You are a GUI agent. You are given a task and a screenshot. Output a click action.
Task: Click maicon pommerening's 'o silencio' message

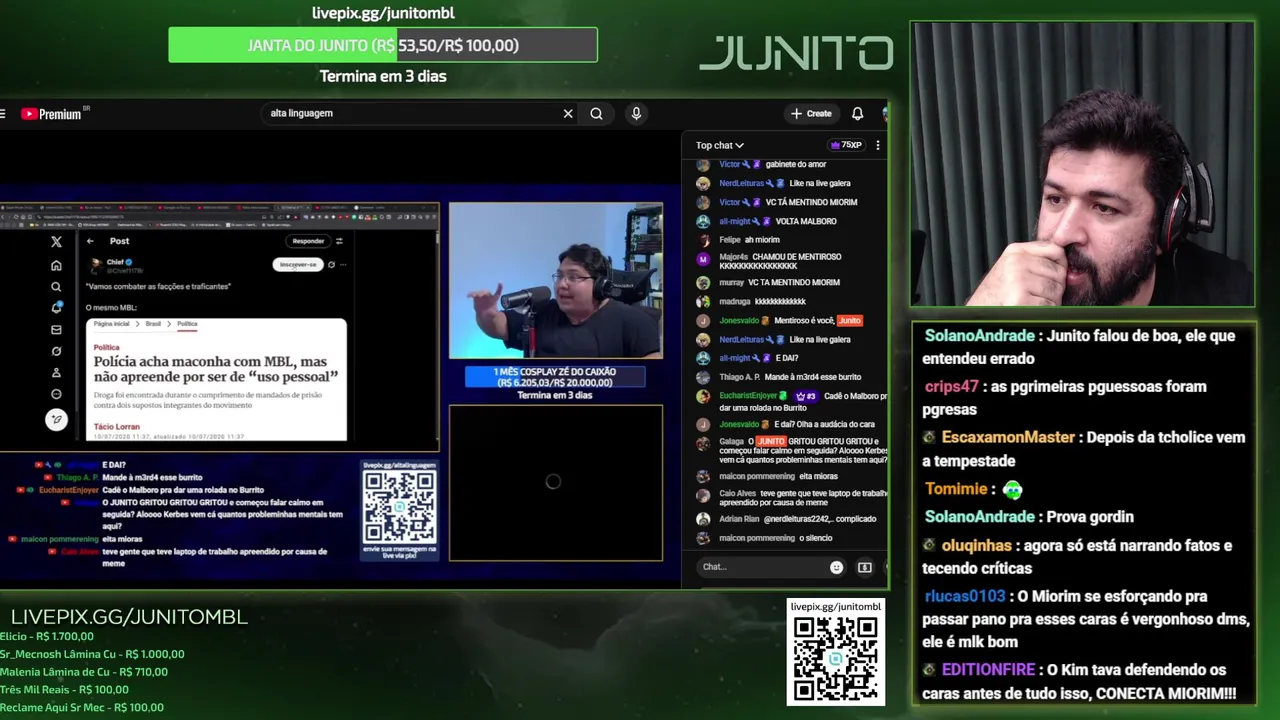(x=816, y=538)
